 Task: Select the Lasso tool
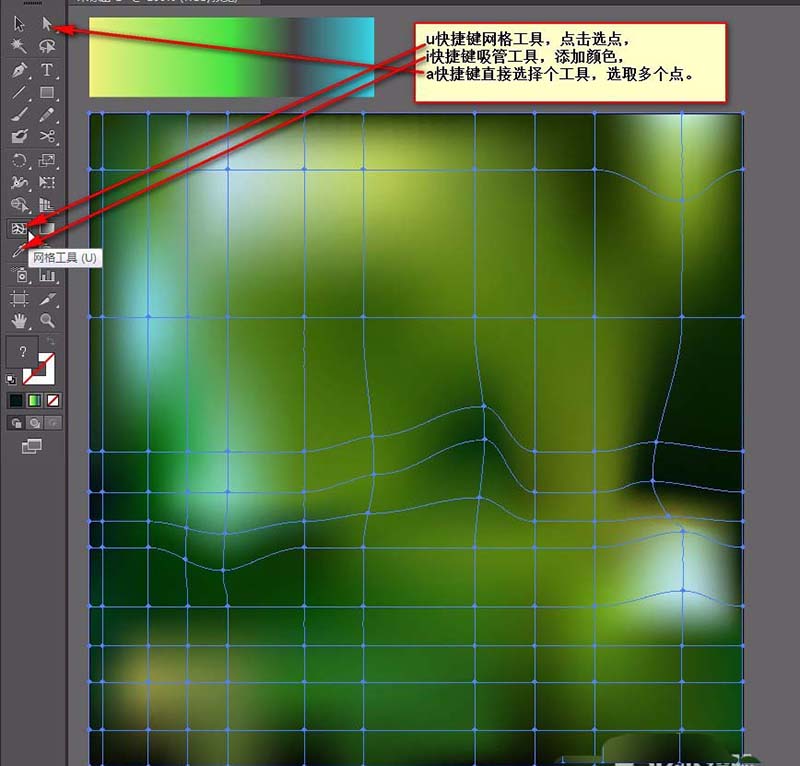pyautogui.click(x=47, y=46)
